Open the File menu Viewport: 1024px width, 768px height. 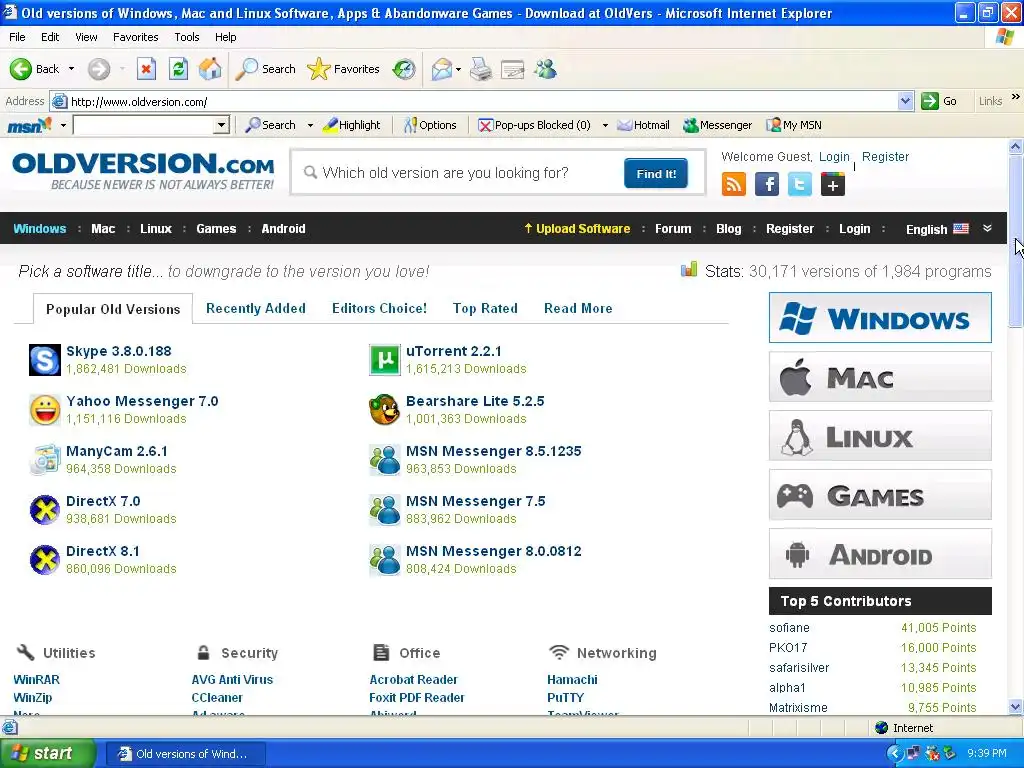(17, 37)
